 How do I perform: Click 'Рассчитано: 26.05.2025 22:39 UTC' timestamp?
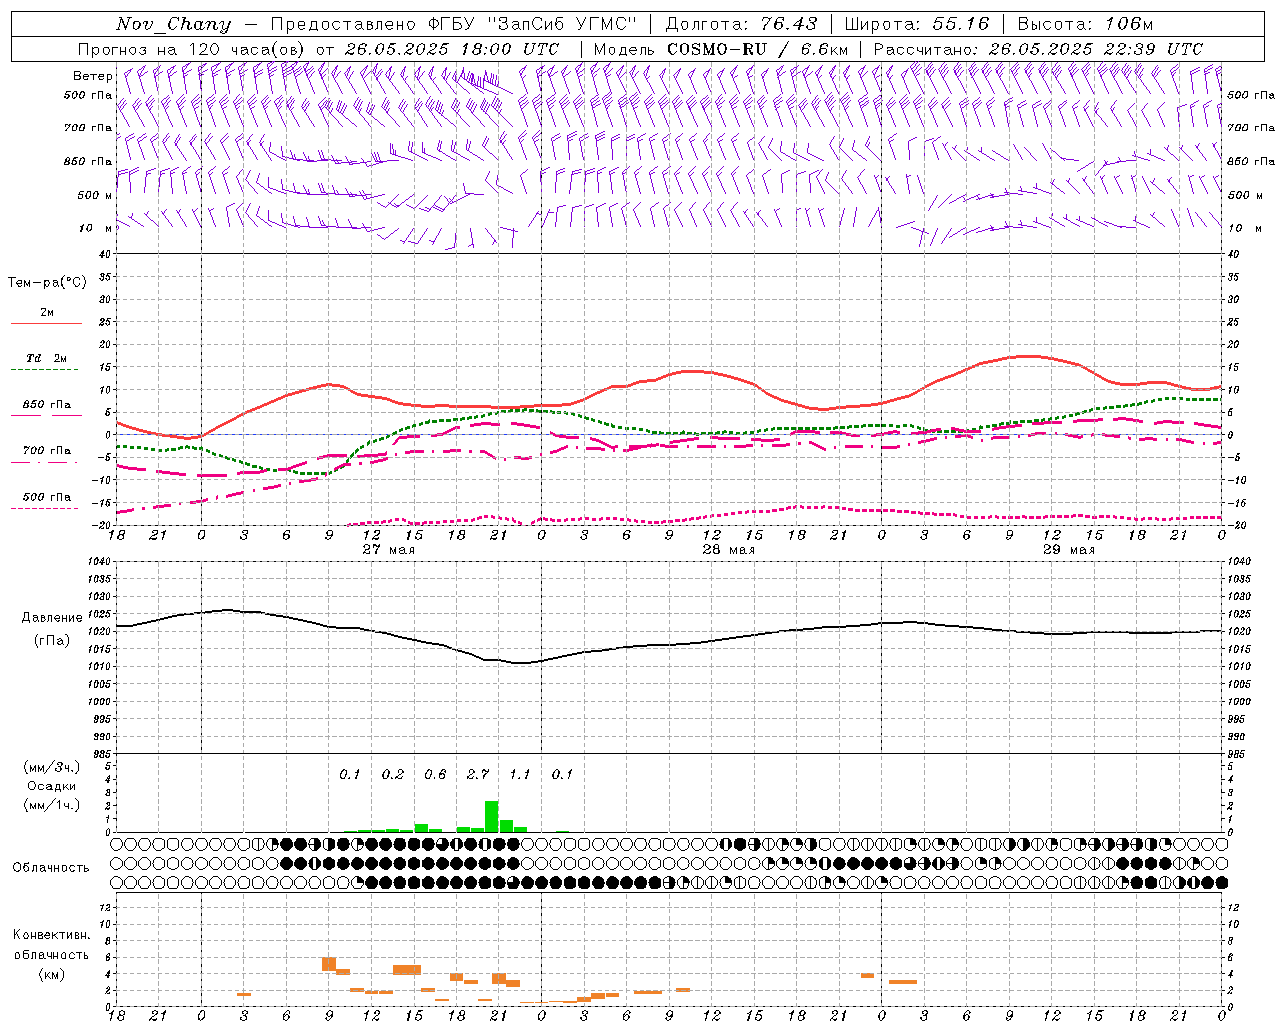pos(1038,48)
